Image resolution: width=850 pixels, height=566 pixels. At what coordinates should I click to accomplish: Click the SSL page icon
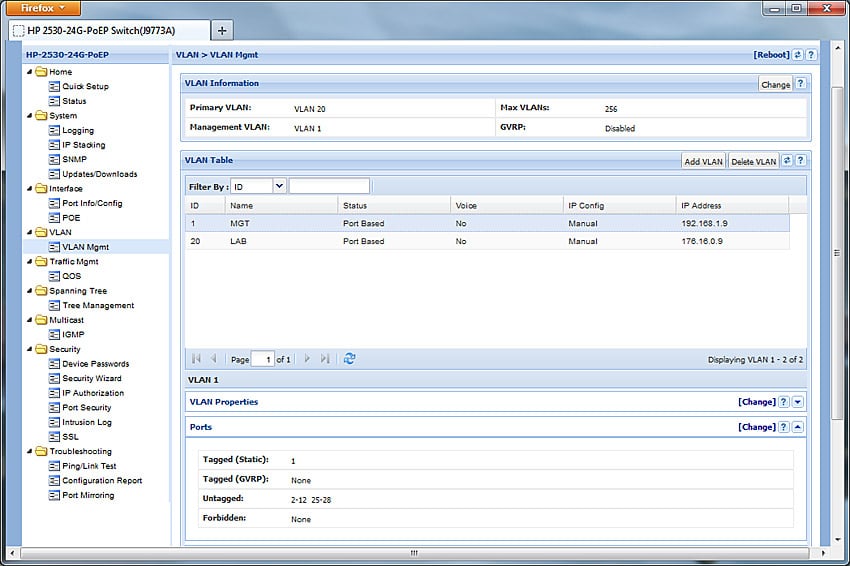(x=54, y=437)
